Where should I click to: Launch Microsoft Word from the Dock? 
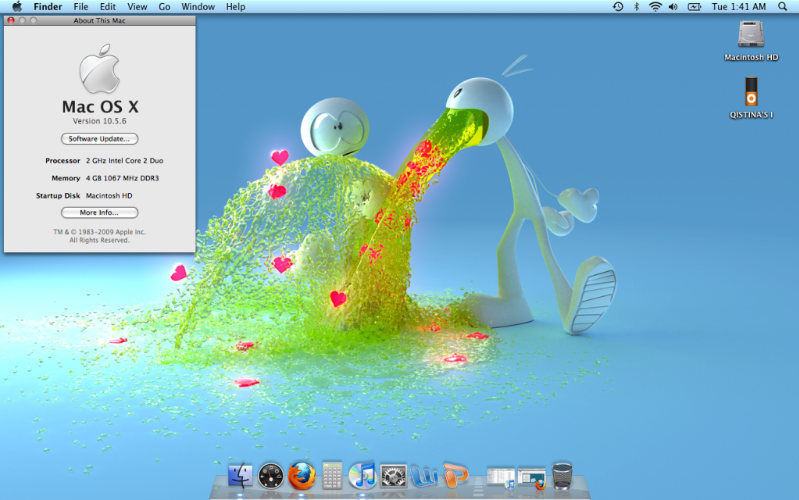tap(424, 476)
